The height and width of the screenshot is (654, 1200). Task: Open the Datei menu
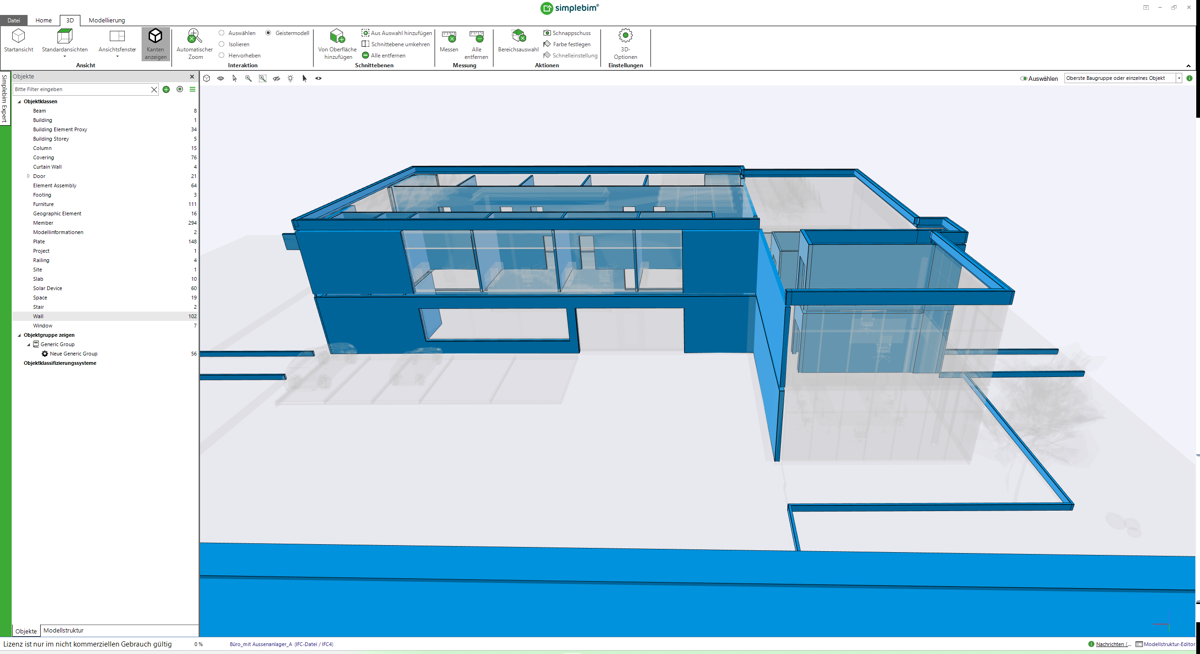tap(14, 20)
